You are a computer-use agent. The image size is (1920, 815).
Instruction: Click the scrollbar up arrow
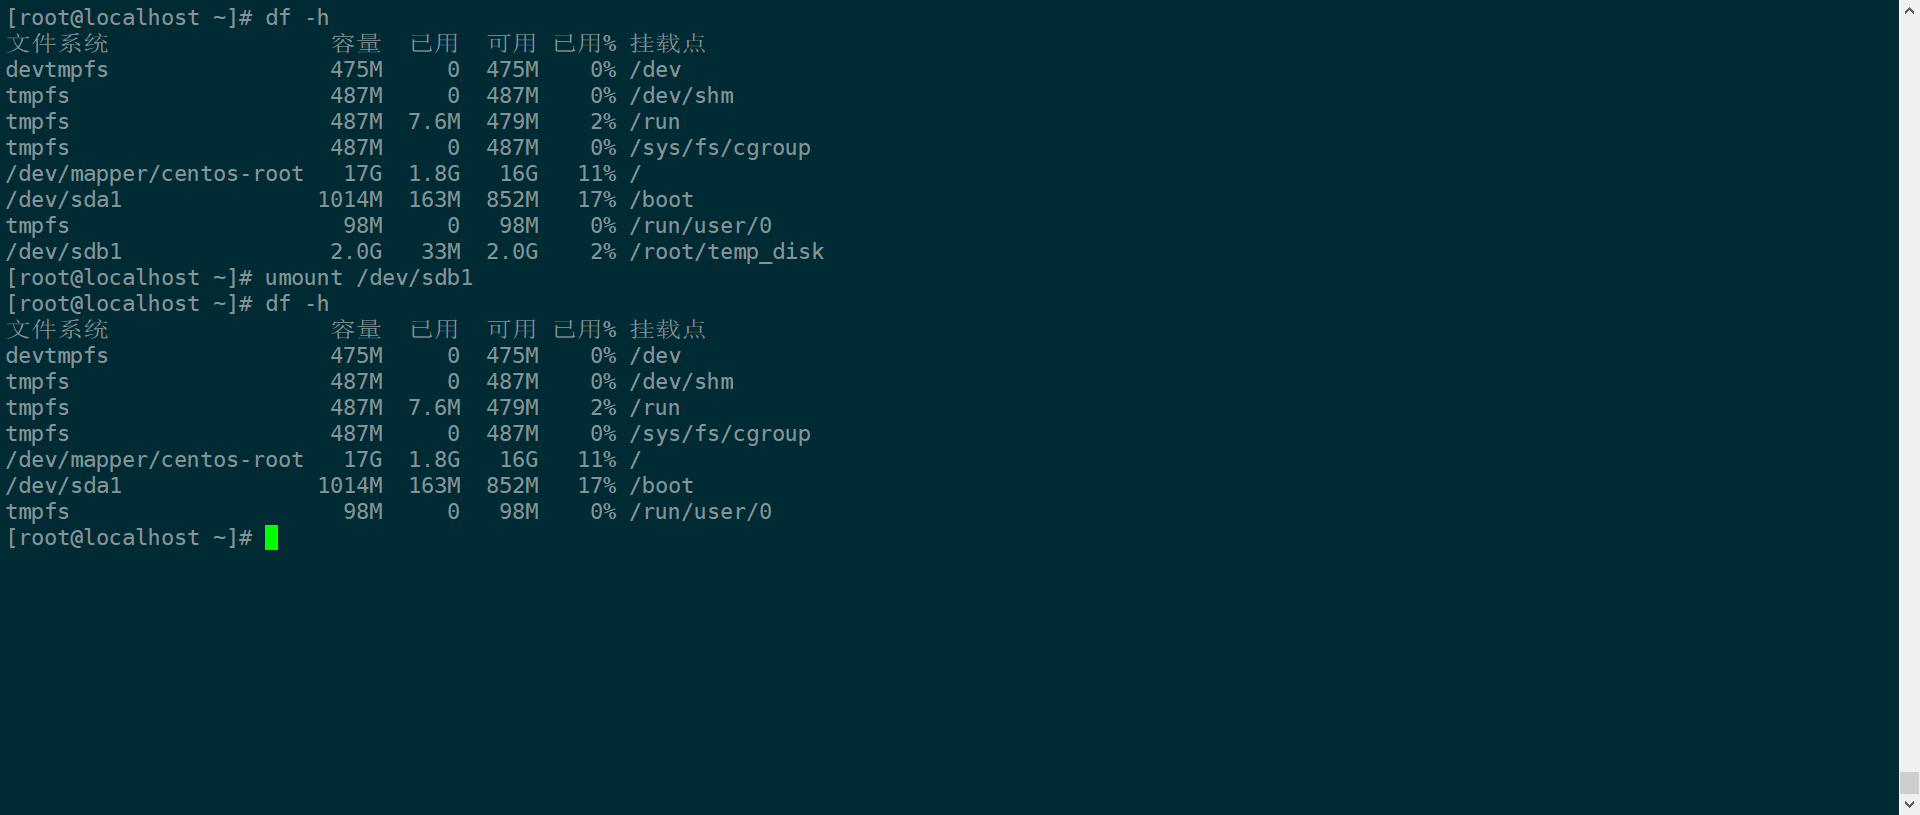coord(1909,9)
